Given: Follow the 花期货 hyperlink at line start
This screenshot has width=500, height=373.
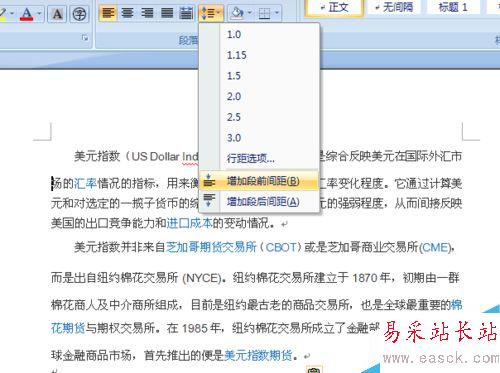Looking at the screenshot, I should coord(68,328).
